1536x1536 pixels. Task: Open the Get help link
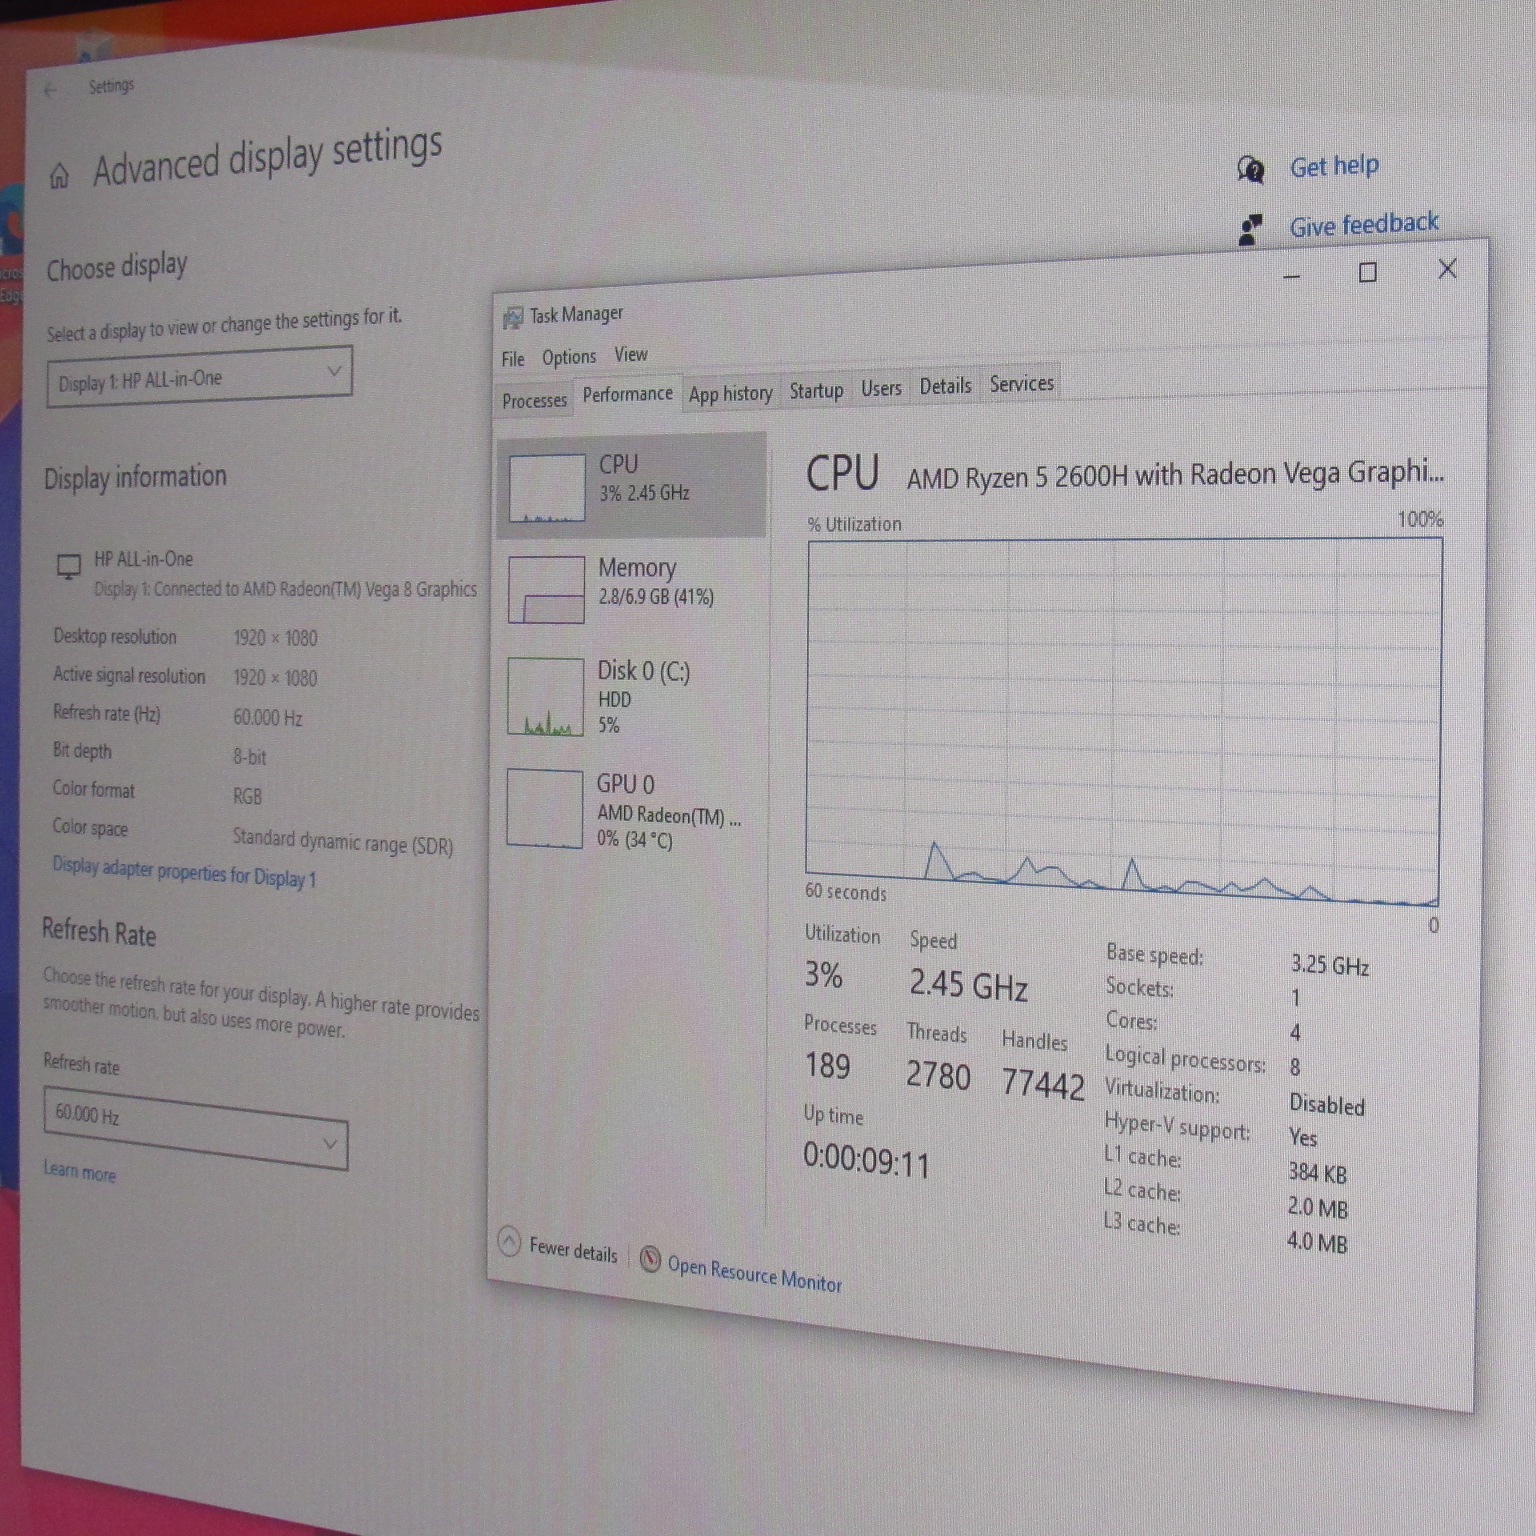[x=1334, y=166]
